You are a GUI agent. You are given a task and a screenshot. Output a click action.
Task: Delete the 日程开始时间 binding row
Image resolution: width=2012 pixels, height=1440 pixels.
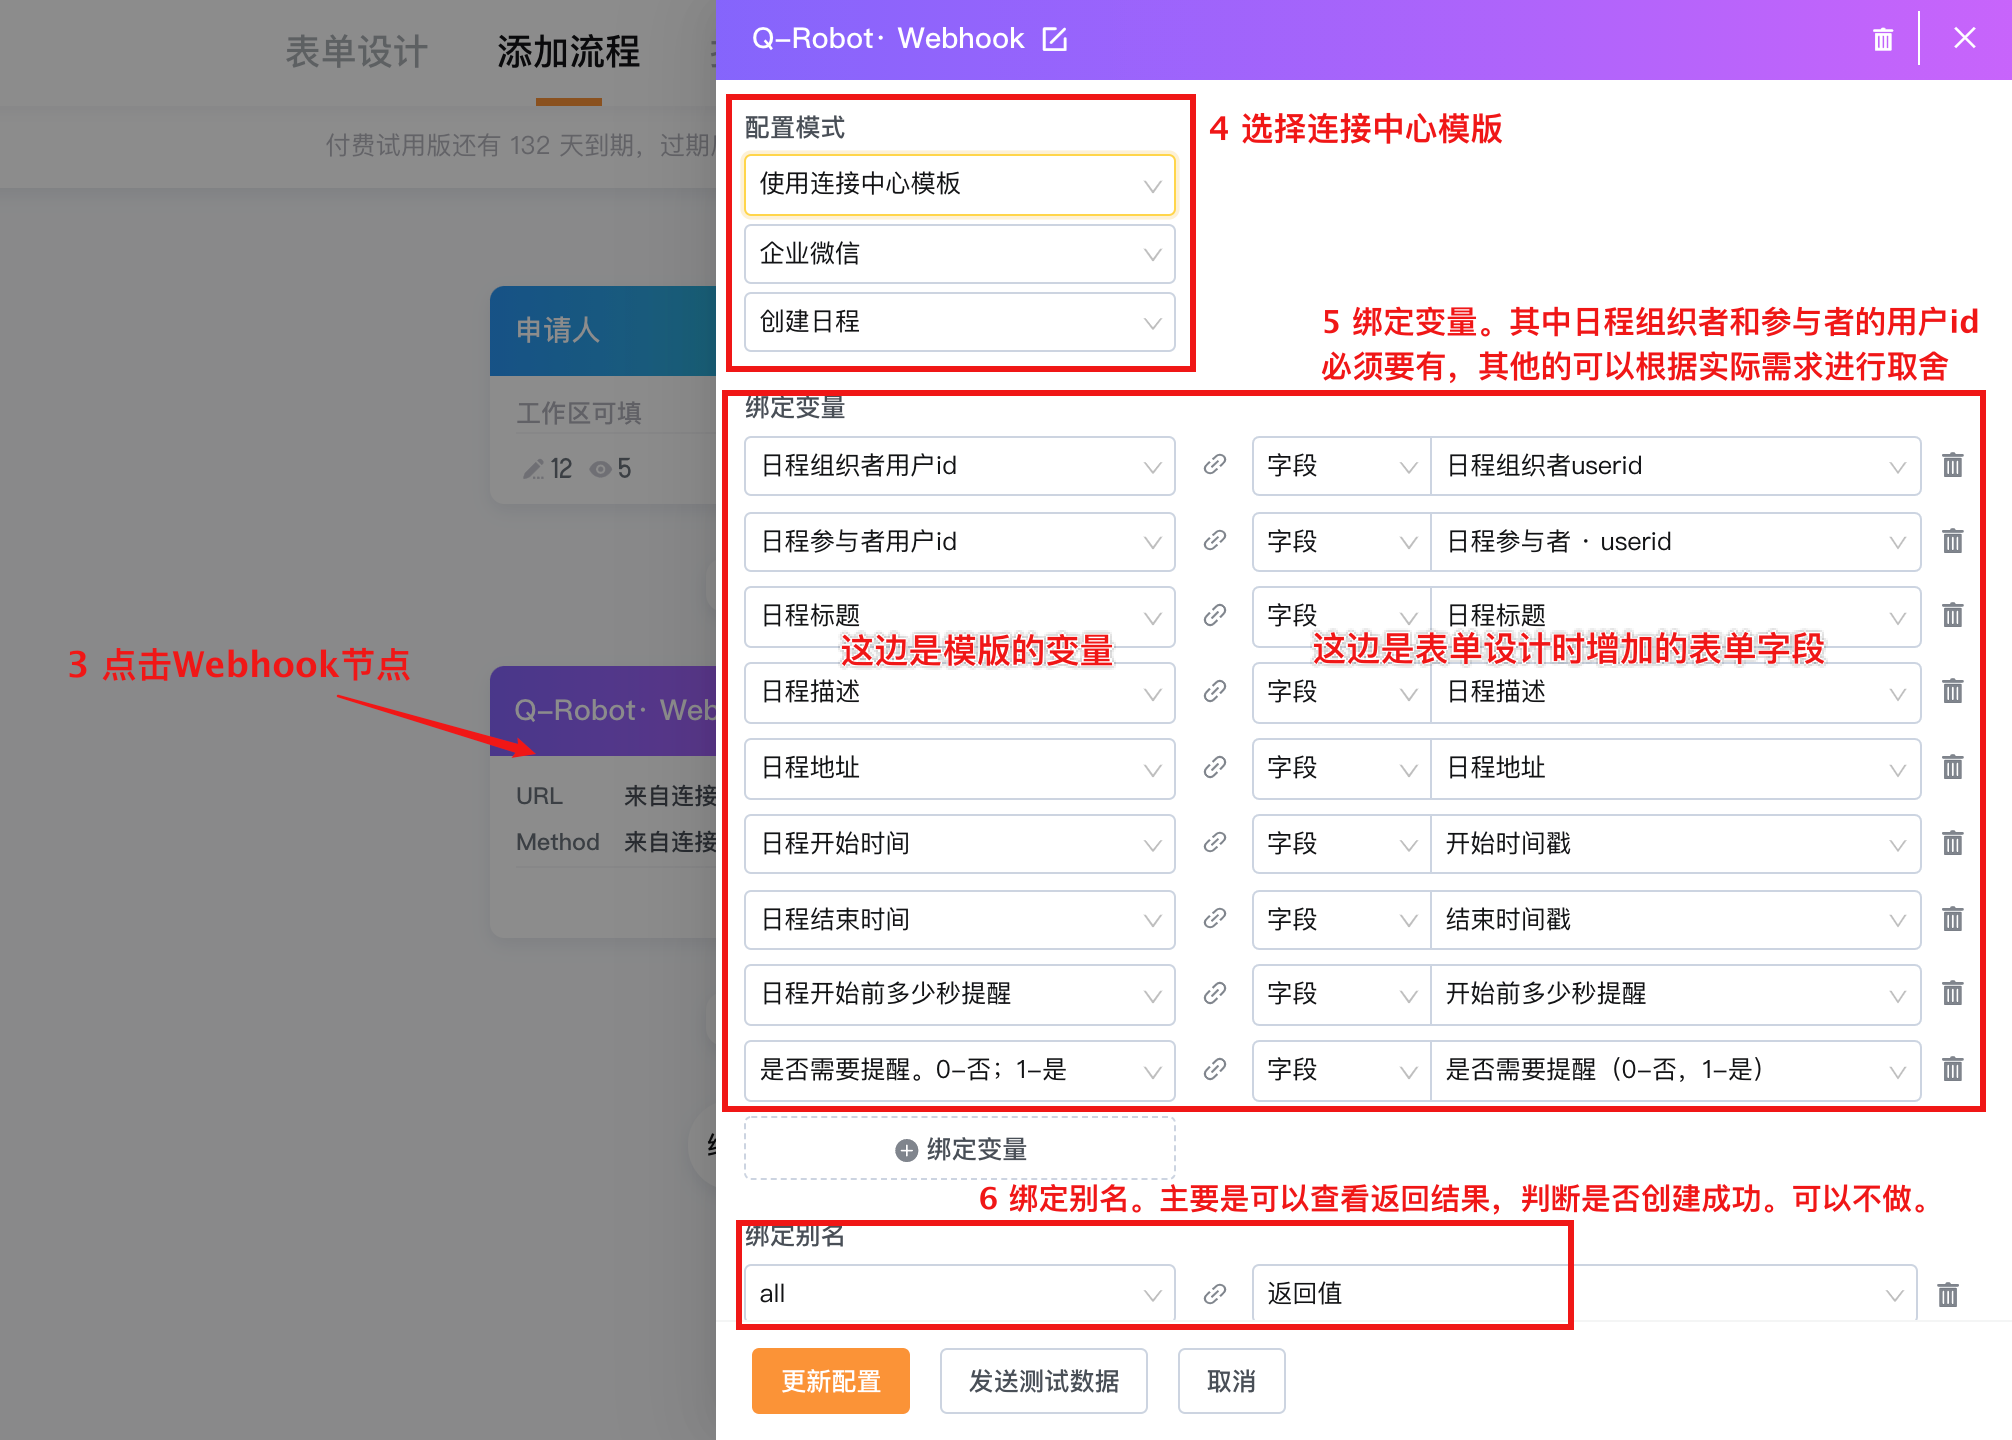1952,843
